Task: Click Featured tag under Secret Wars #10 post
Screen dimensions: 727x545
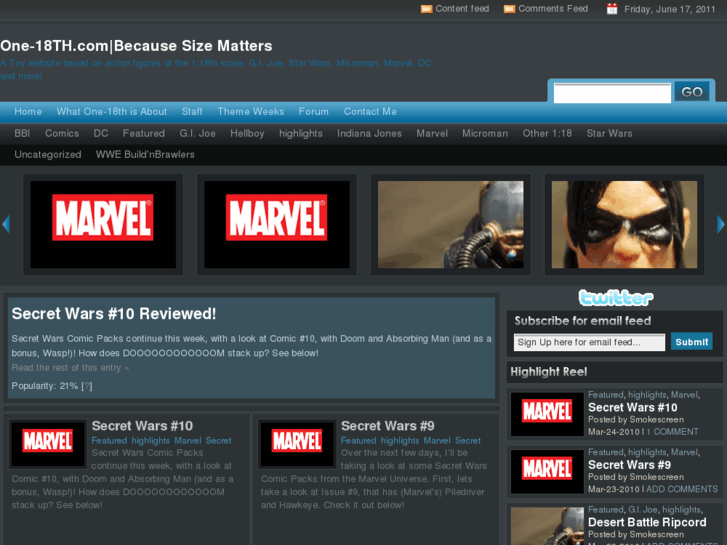Action: (109, 441)
